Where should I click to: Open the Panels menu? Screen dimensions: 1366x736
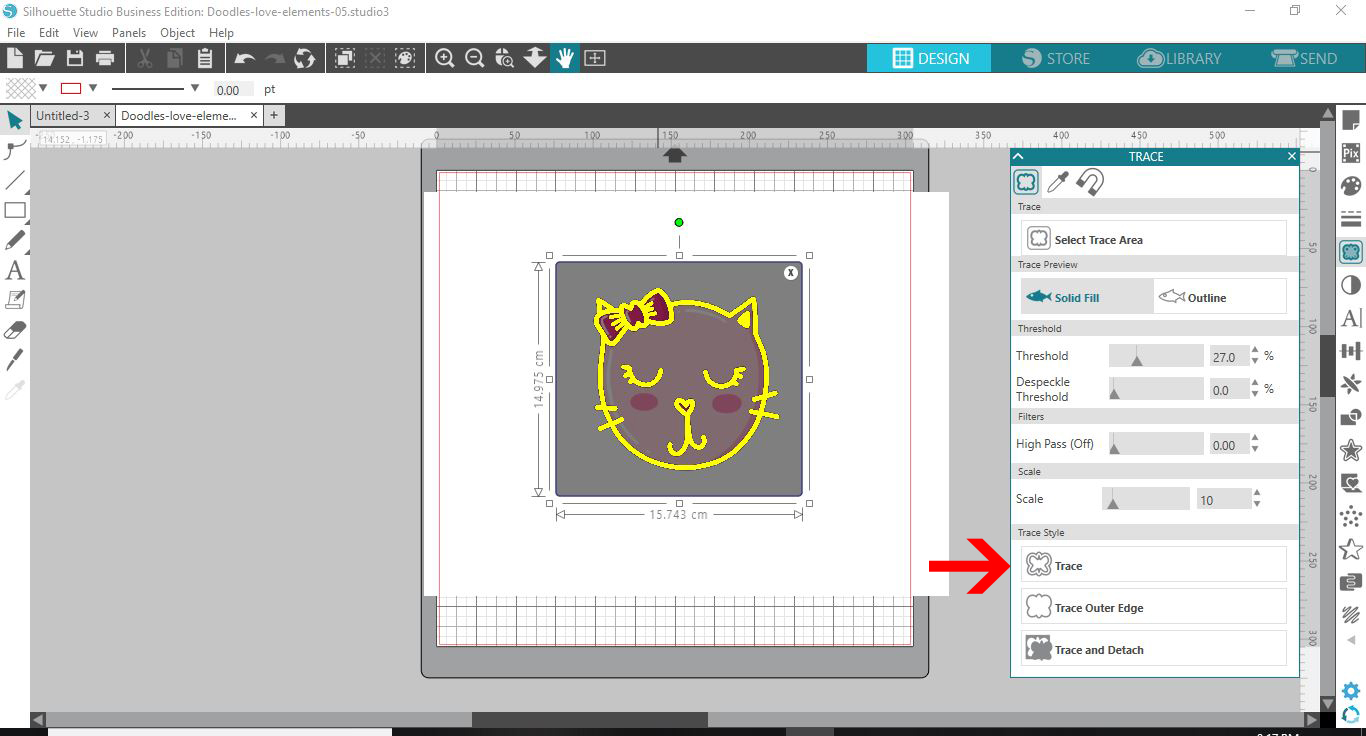(x=129, y=33)
